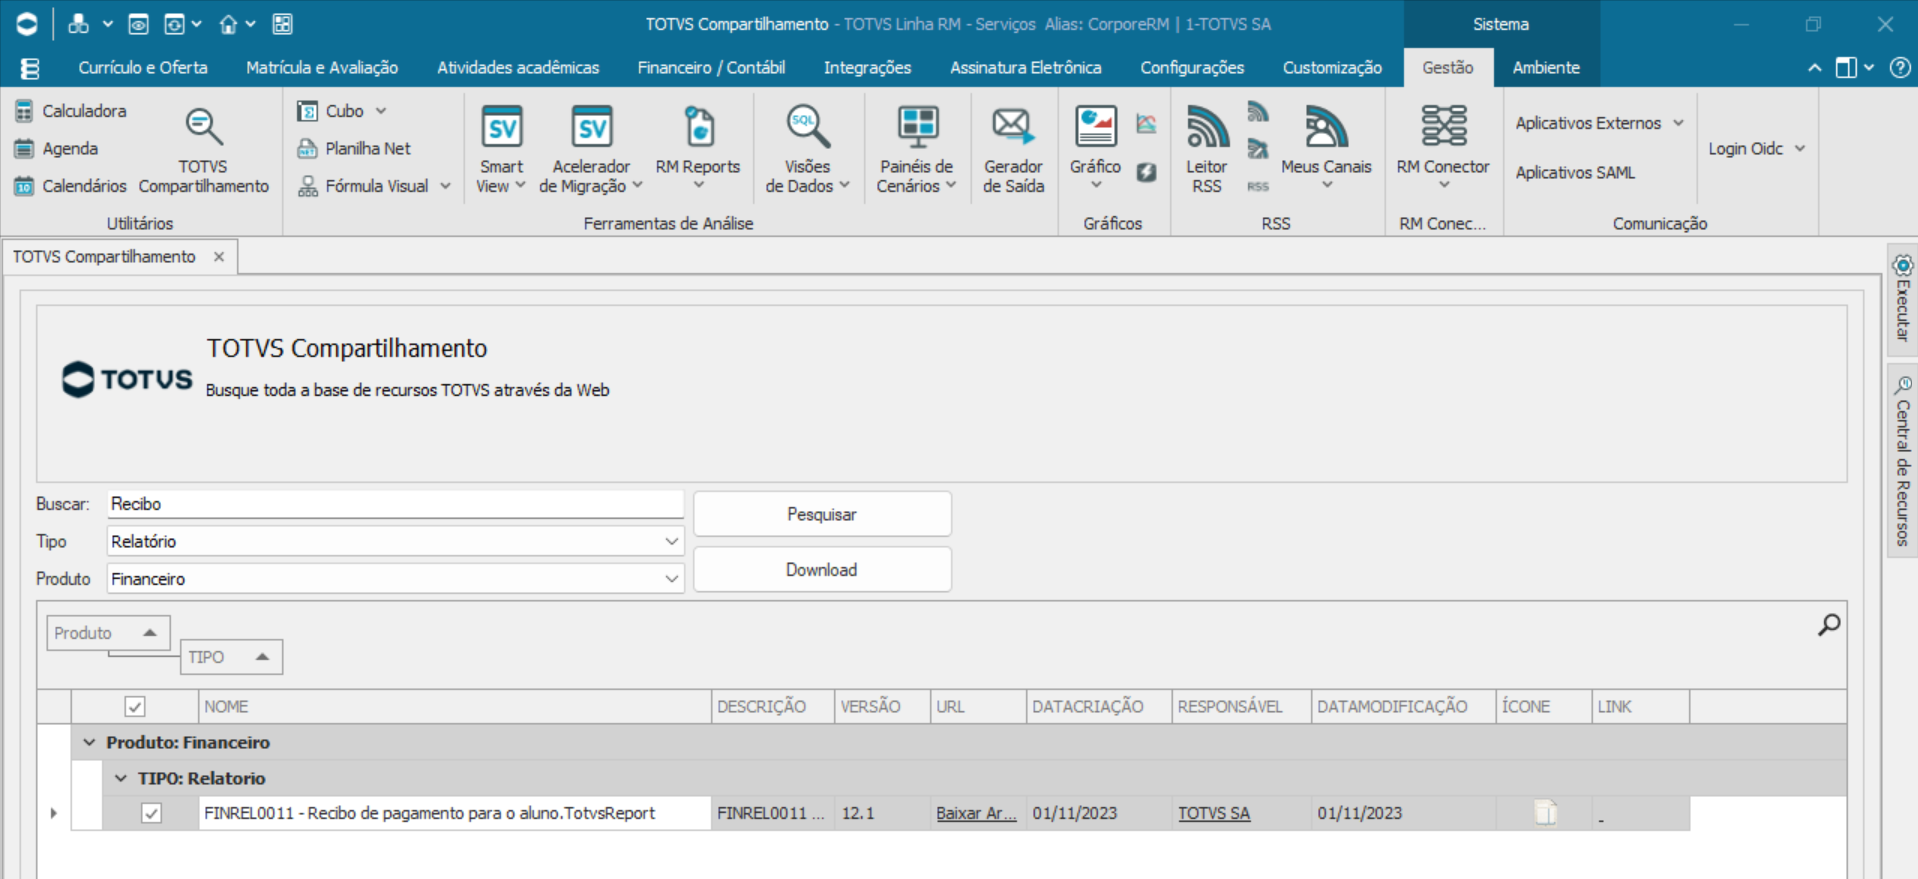This screenshot has height=879, width=1918.
Task: Open Aplicativos SAML
Action: coord(1575,173)
